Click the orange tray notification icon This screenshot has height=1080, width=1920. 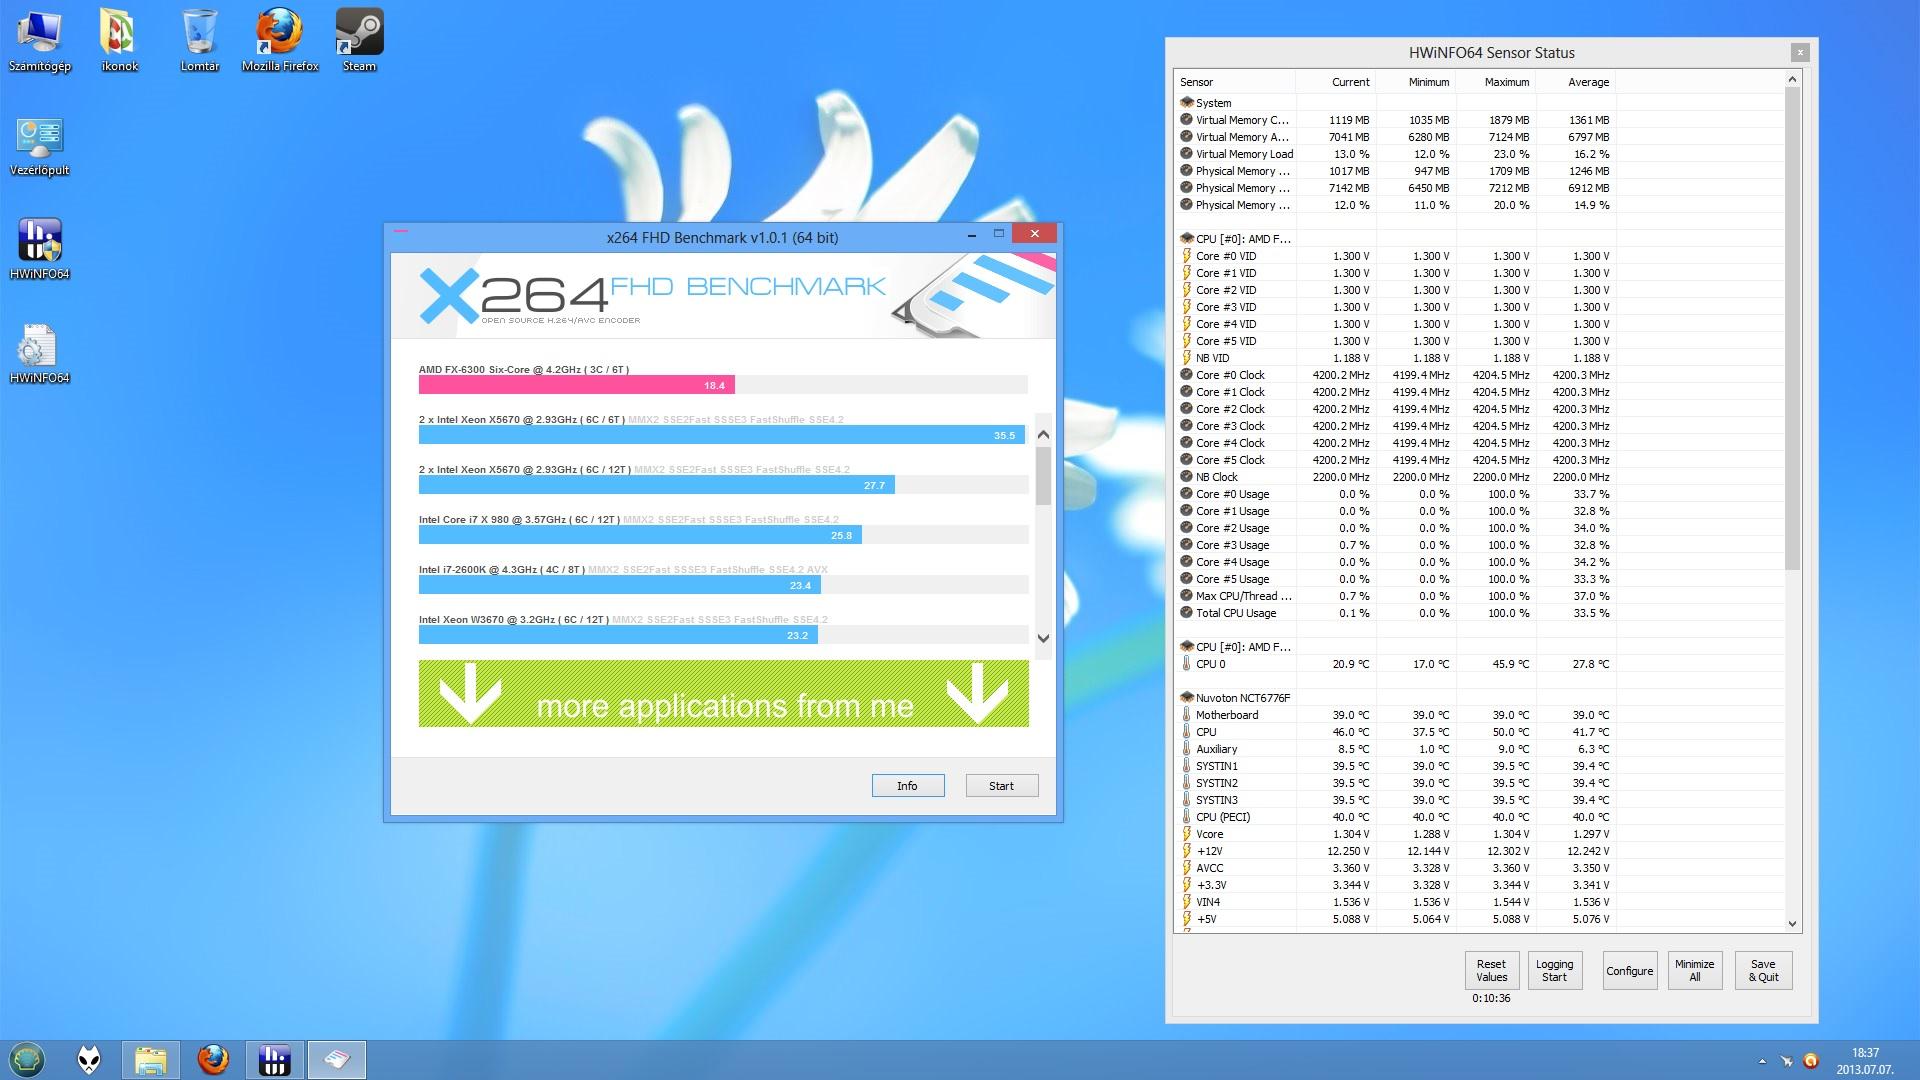(x=1811, y=1061)
